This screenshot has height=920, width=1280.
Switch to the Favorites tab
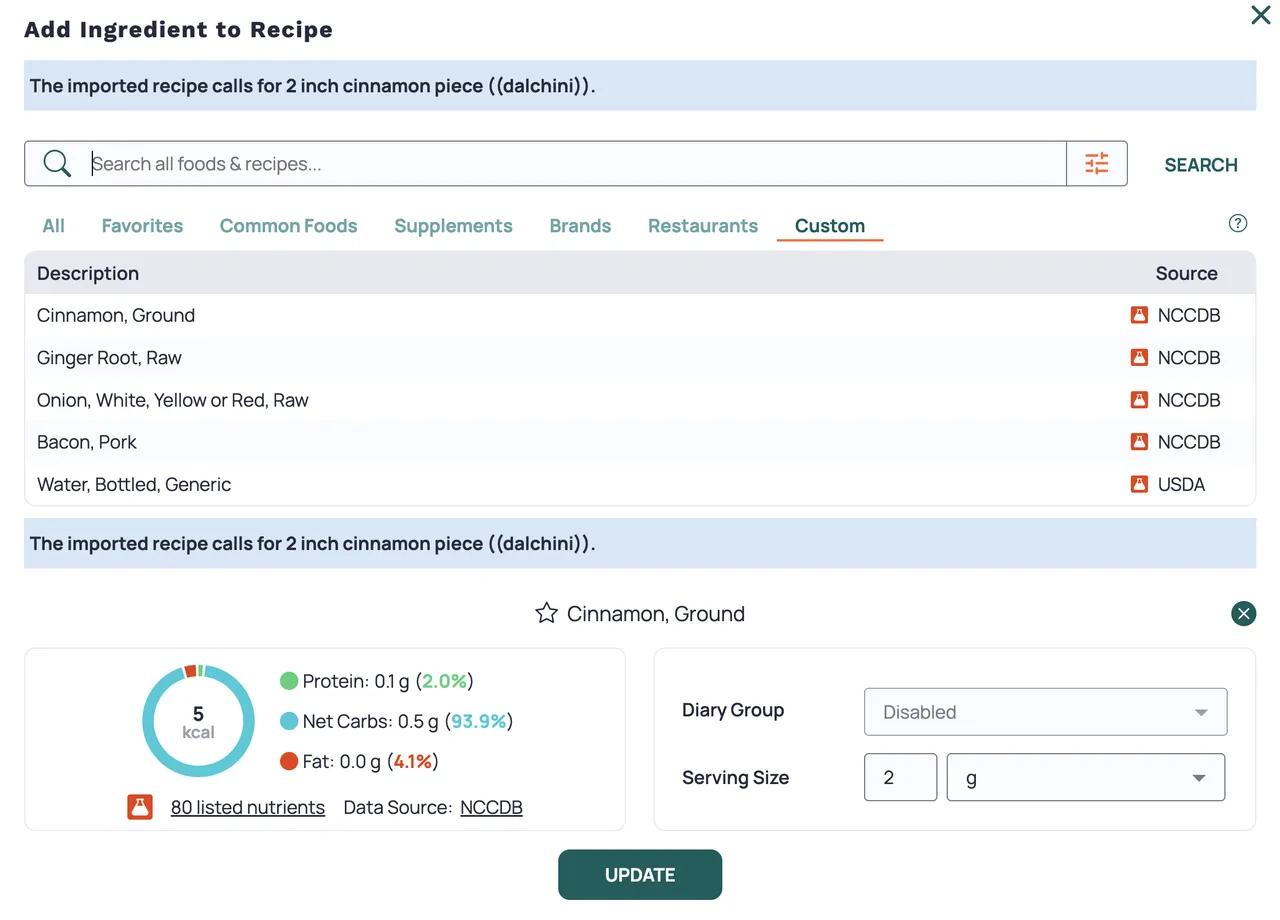tap(142, 226)
